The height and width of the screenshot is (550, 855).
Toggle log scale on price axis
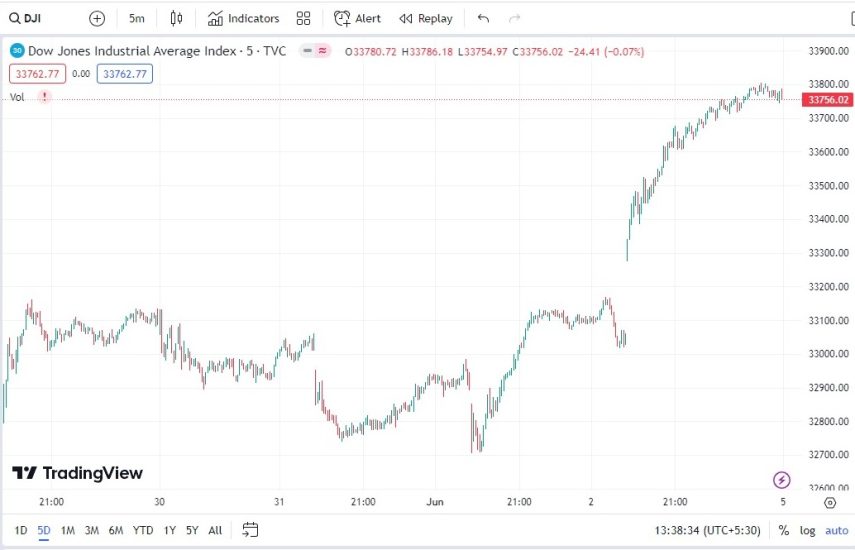(807, 530)
